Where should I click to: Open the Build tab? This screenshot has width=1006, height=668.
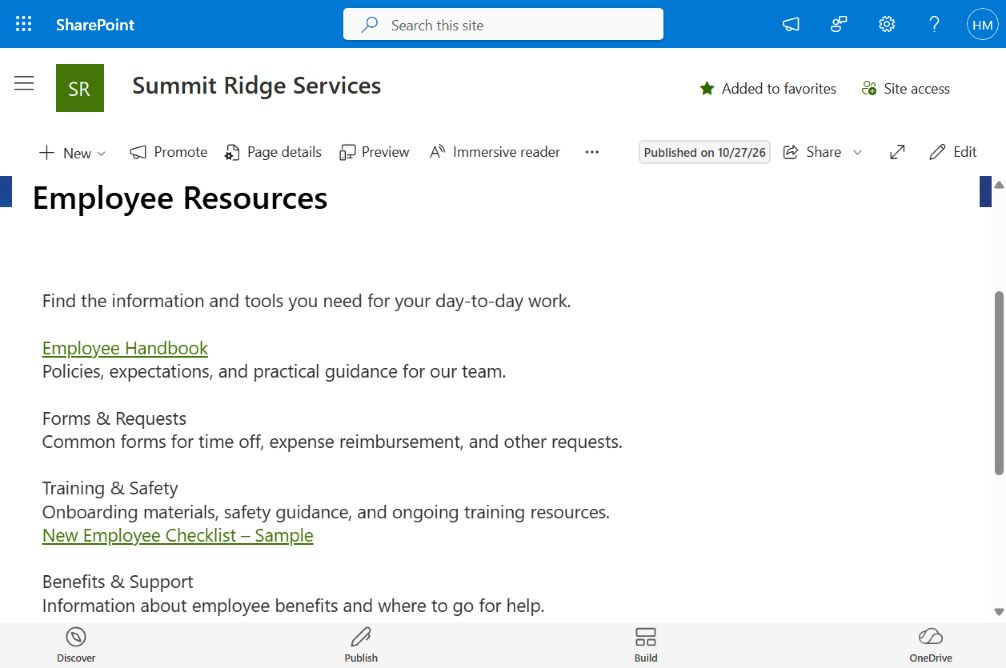coord(645,645)
